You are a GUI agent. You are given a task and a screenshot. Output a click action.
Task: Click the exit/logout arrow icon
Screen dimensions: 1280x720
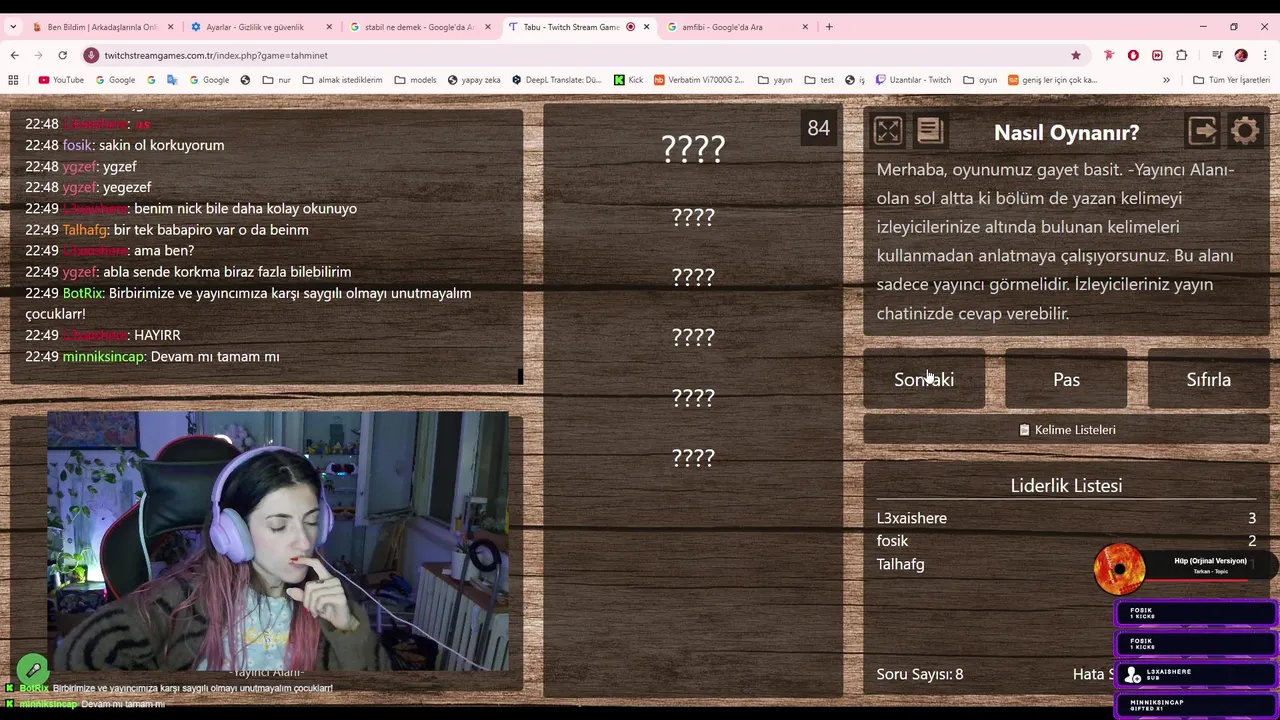(1203, 131)
